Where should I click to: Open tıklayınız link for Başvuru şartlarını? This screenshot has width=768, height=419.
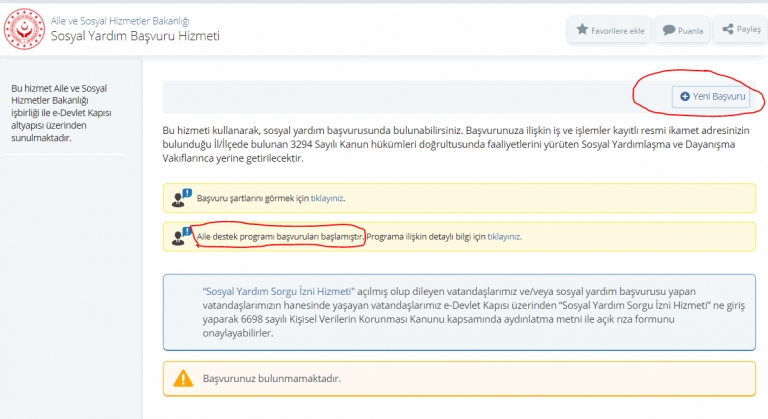(x=327, y=198)
